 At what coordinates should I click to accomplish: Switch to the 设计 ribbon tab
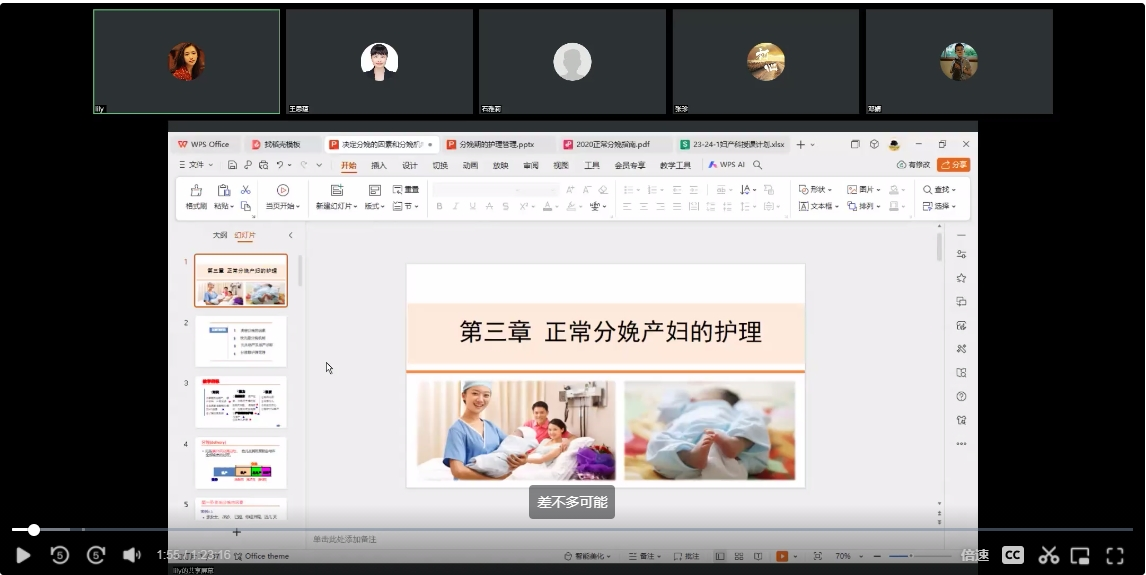click(x=410, y=165)
